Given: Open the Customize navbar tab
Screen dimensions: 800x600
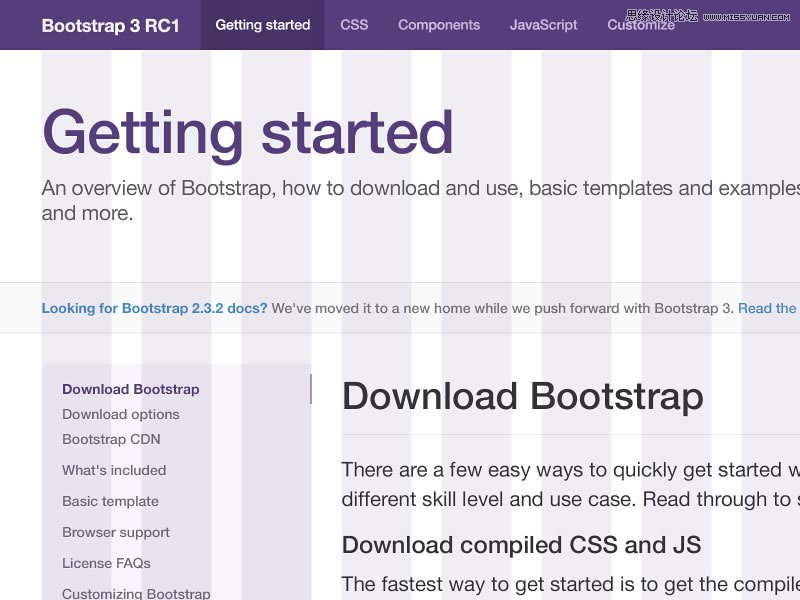Looking at the screenshot, I should [641, 26].
